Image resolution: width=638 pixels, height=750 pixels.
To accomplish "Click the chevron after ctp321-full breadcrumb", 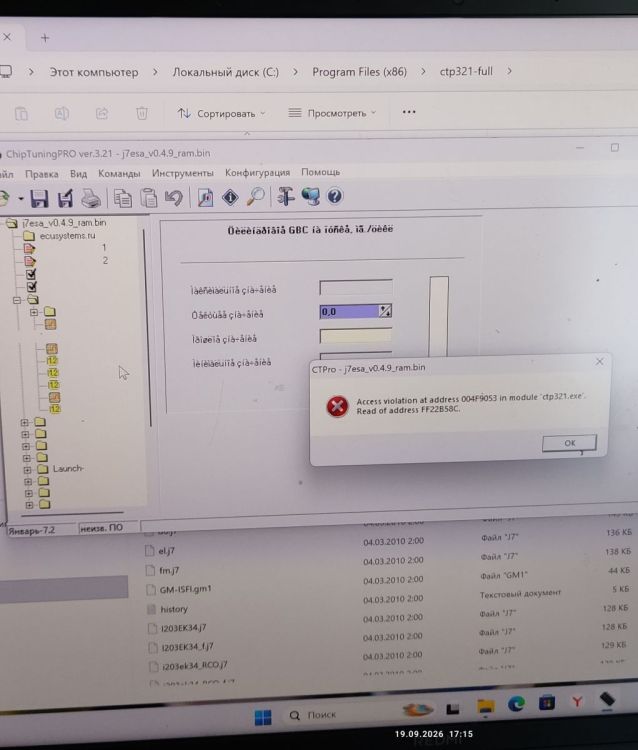I will (509, 71).
